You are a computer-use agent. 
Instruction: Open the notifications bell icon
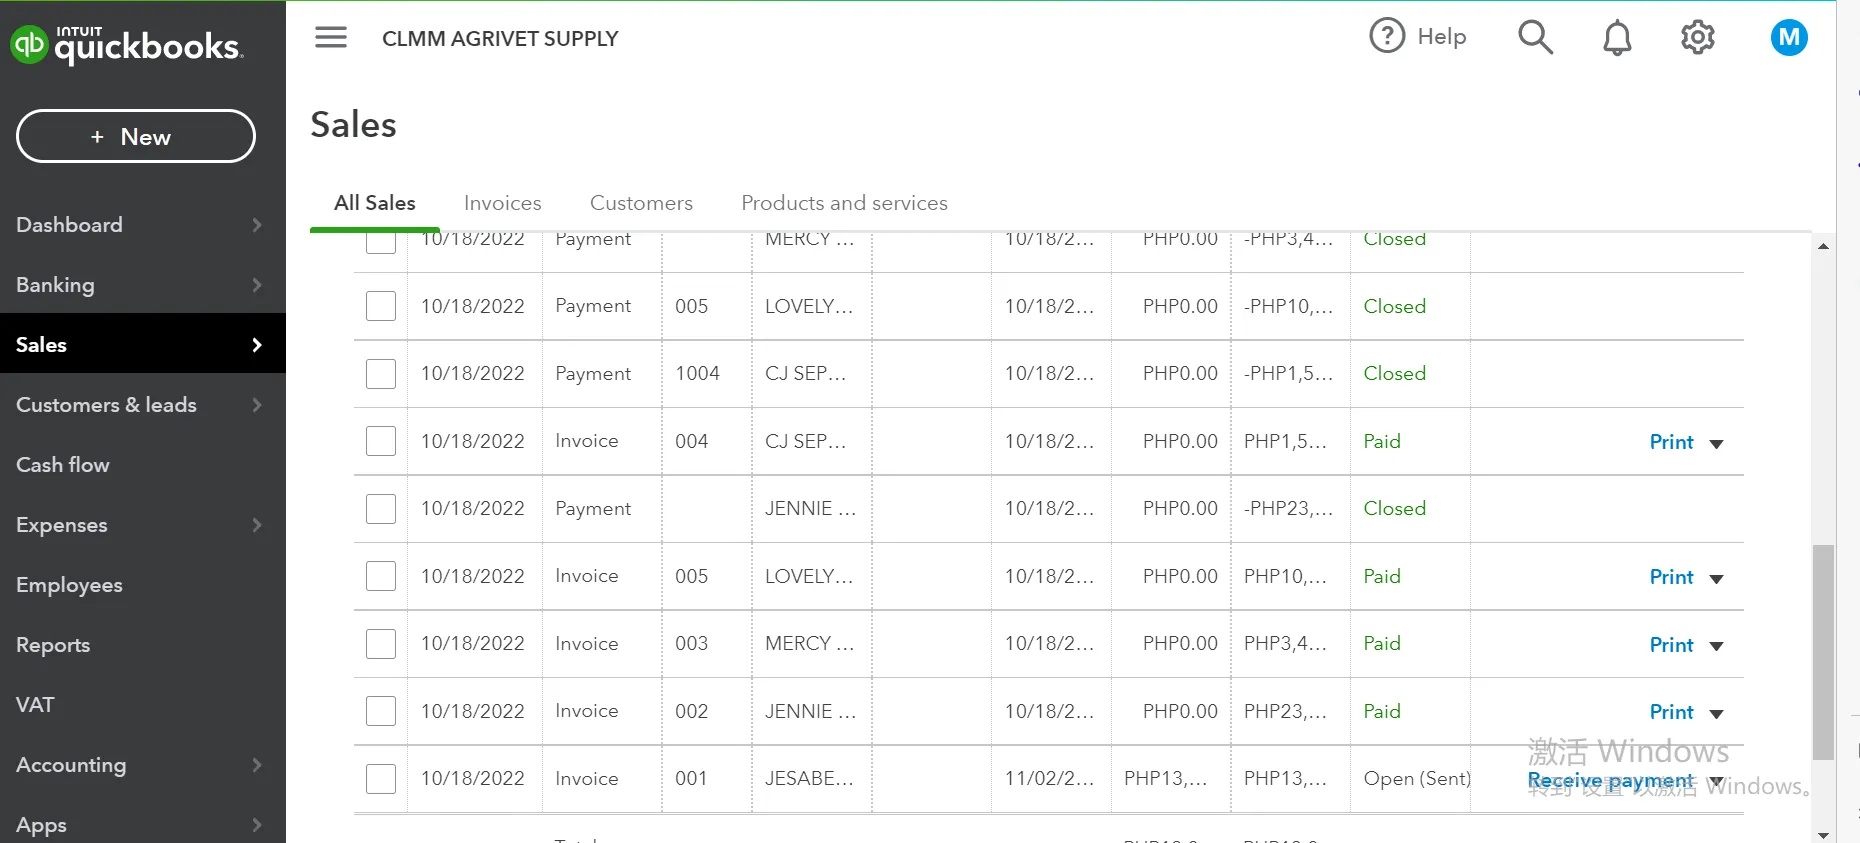[x=1617, y=38]
